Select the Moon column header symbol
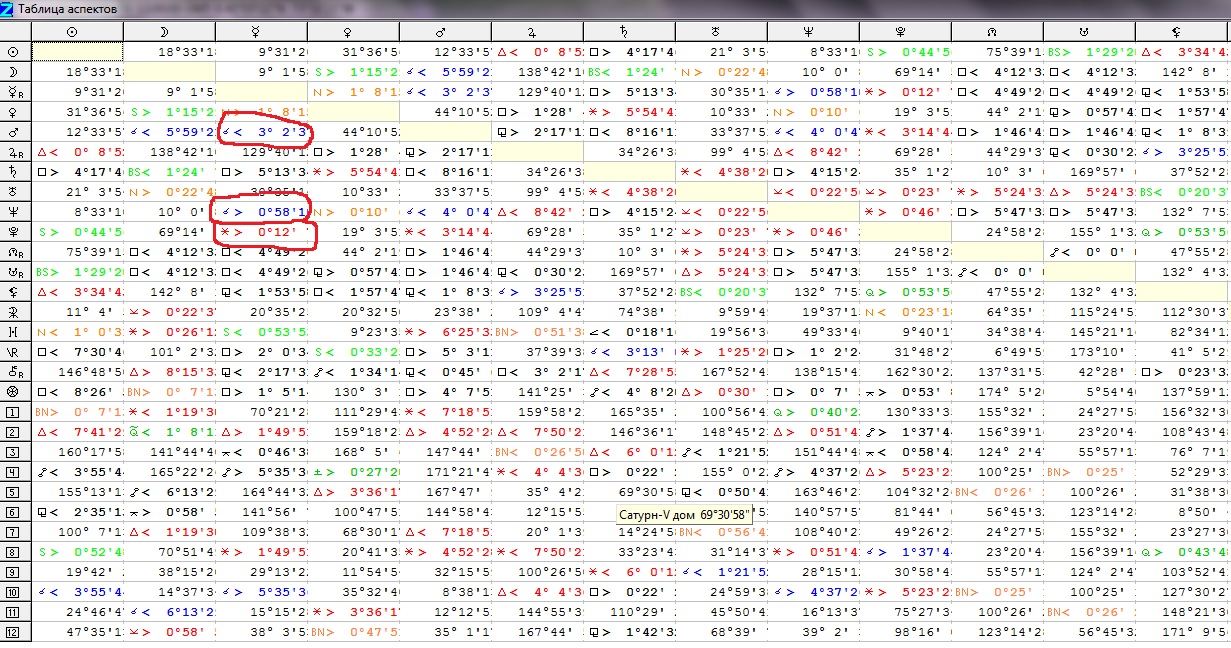This screenshot has width=1231, height=648. (x=169, y=32)
